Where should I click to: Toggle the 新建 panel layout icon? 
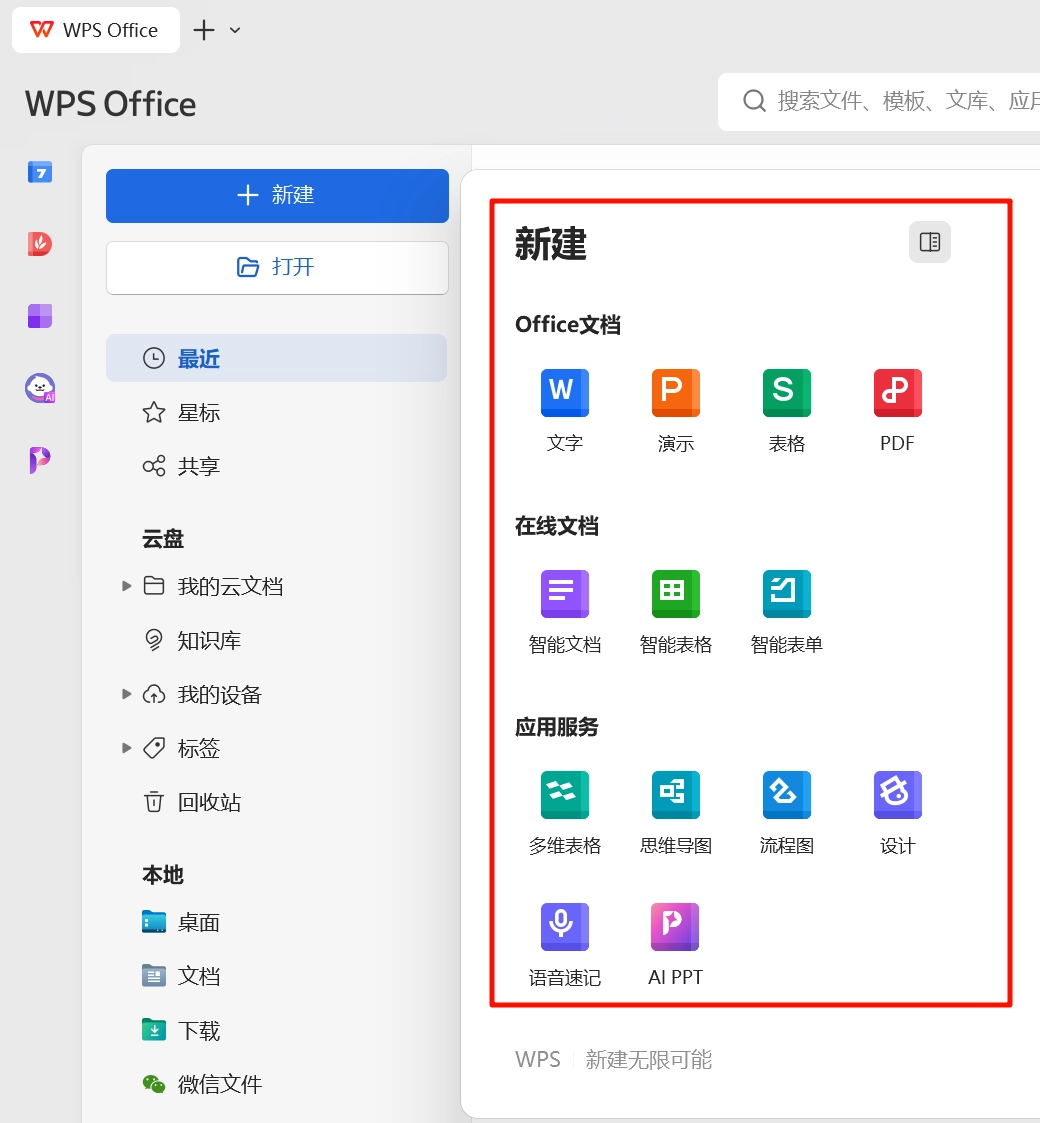point(930,242)
